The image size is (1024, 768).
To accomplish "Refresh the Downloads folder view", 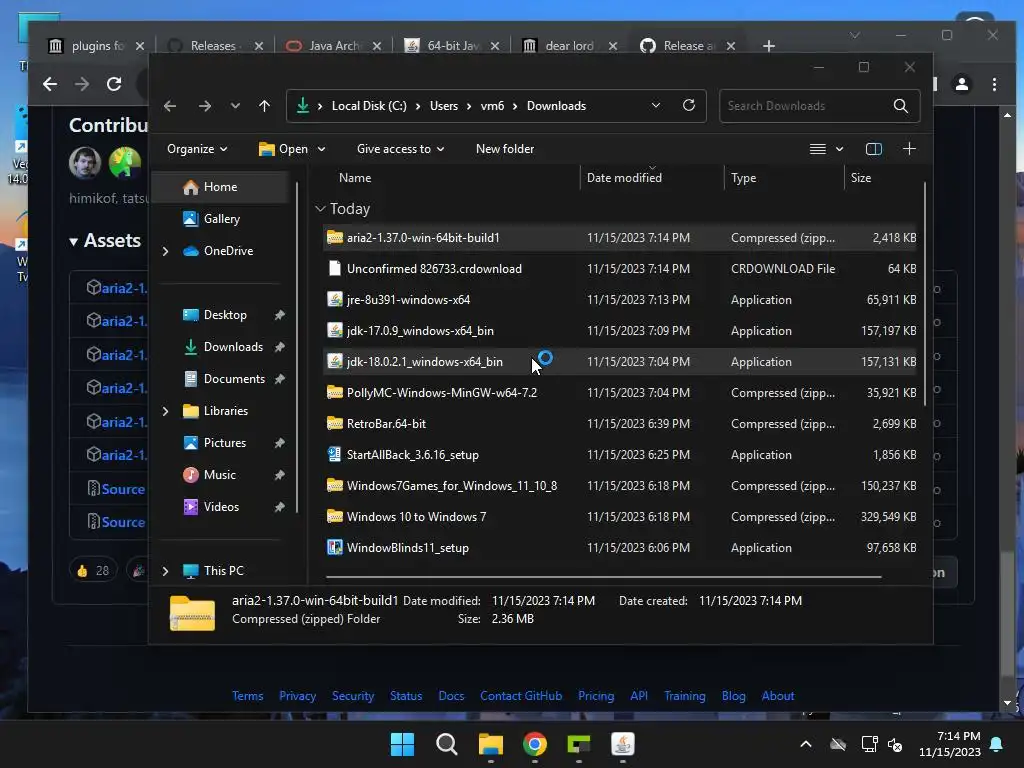I will click(x=688, y=105).
